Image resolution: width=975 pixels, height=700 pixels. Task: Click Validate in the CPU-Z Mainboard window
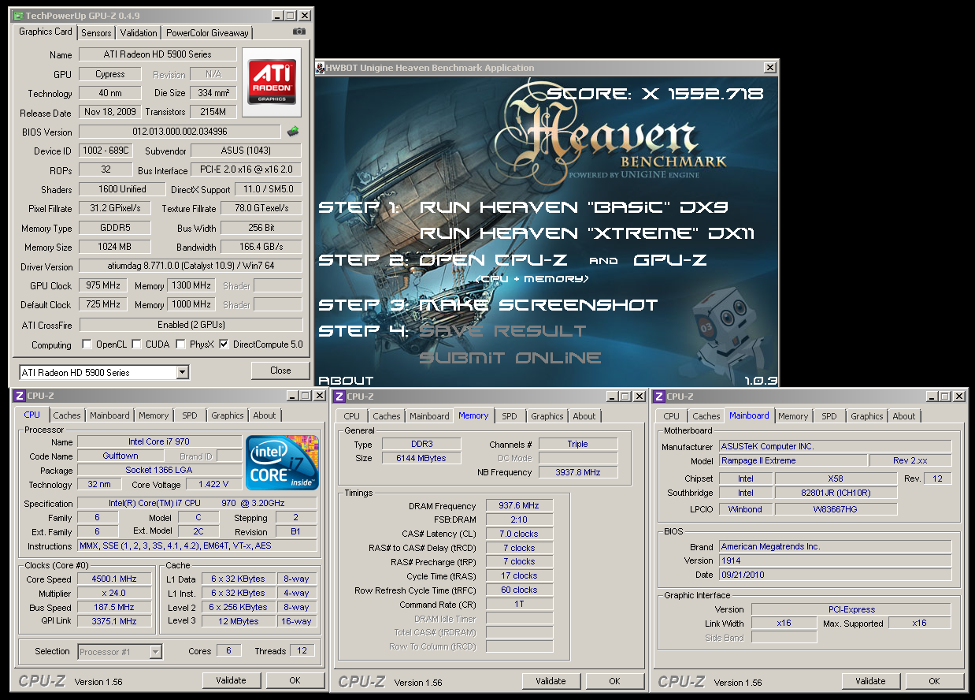(871, 681)
